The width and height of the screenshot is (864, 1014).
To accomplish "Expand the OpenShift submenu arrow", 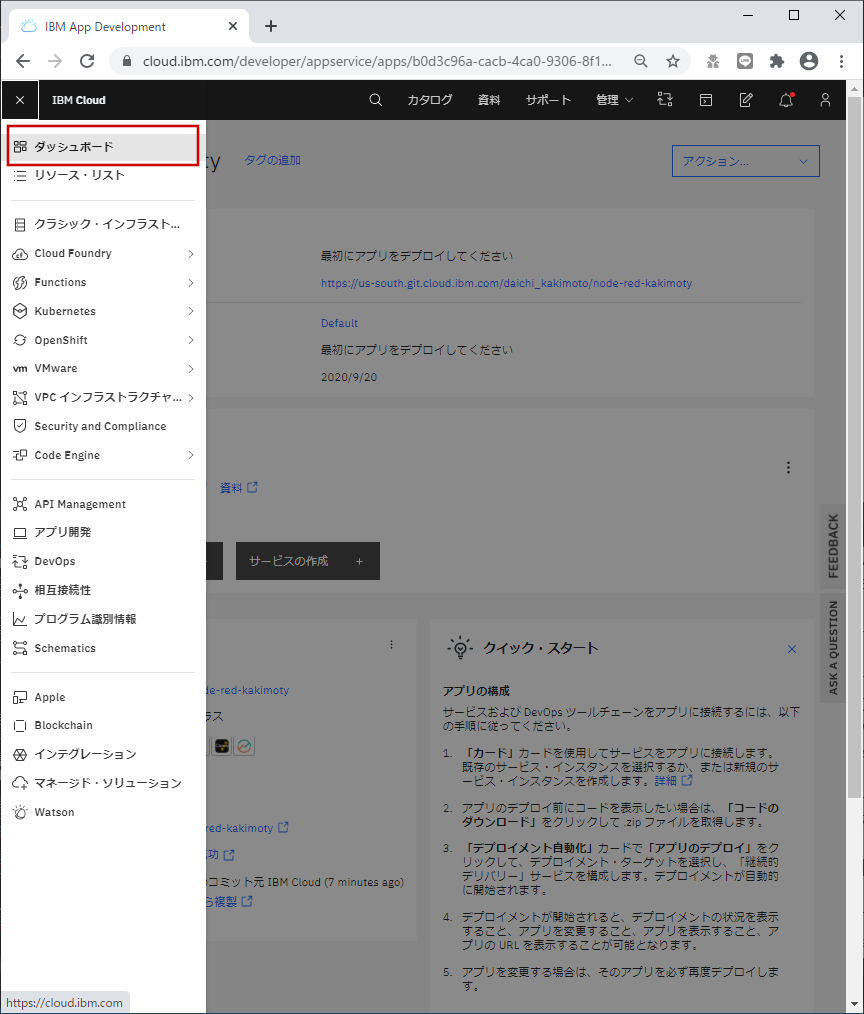I will [191, 340].
